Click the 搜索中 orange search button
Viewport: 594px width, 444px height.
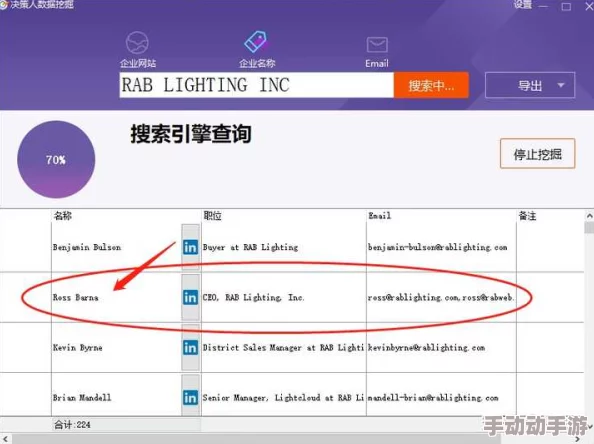click(x=431, y=85)
